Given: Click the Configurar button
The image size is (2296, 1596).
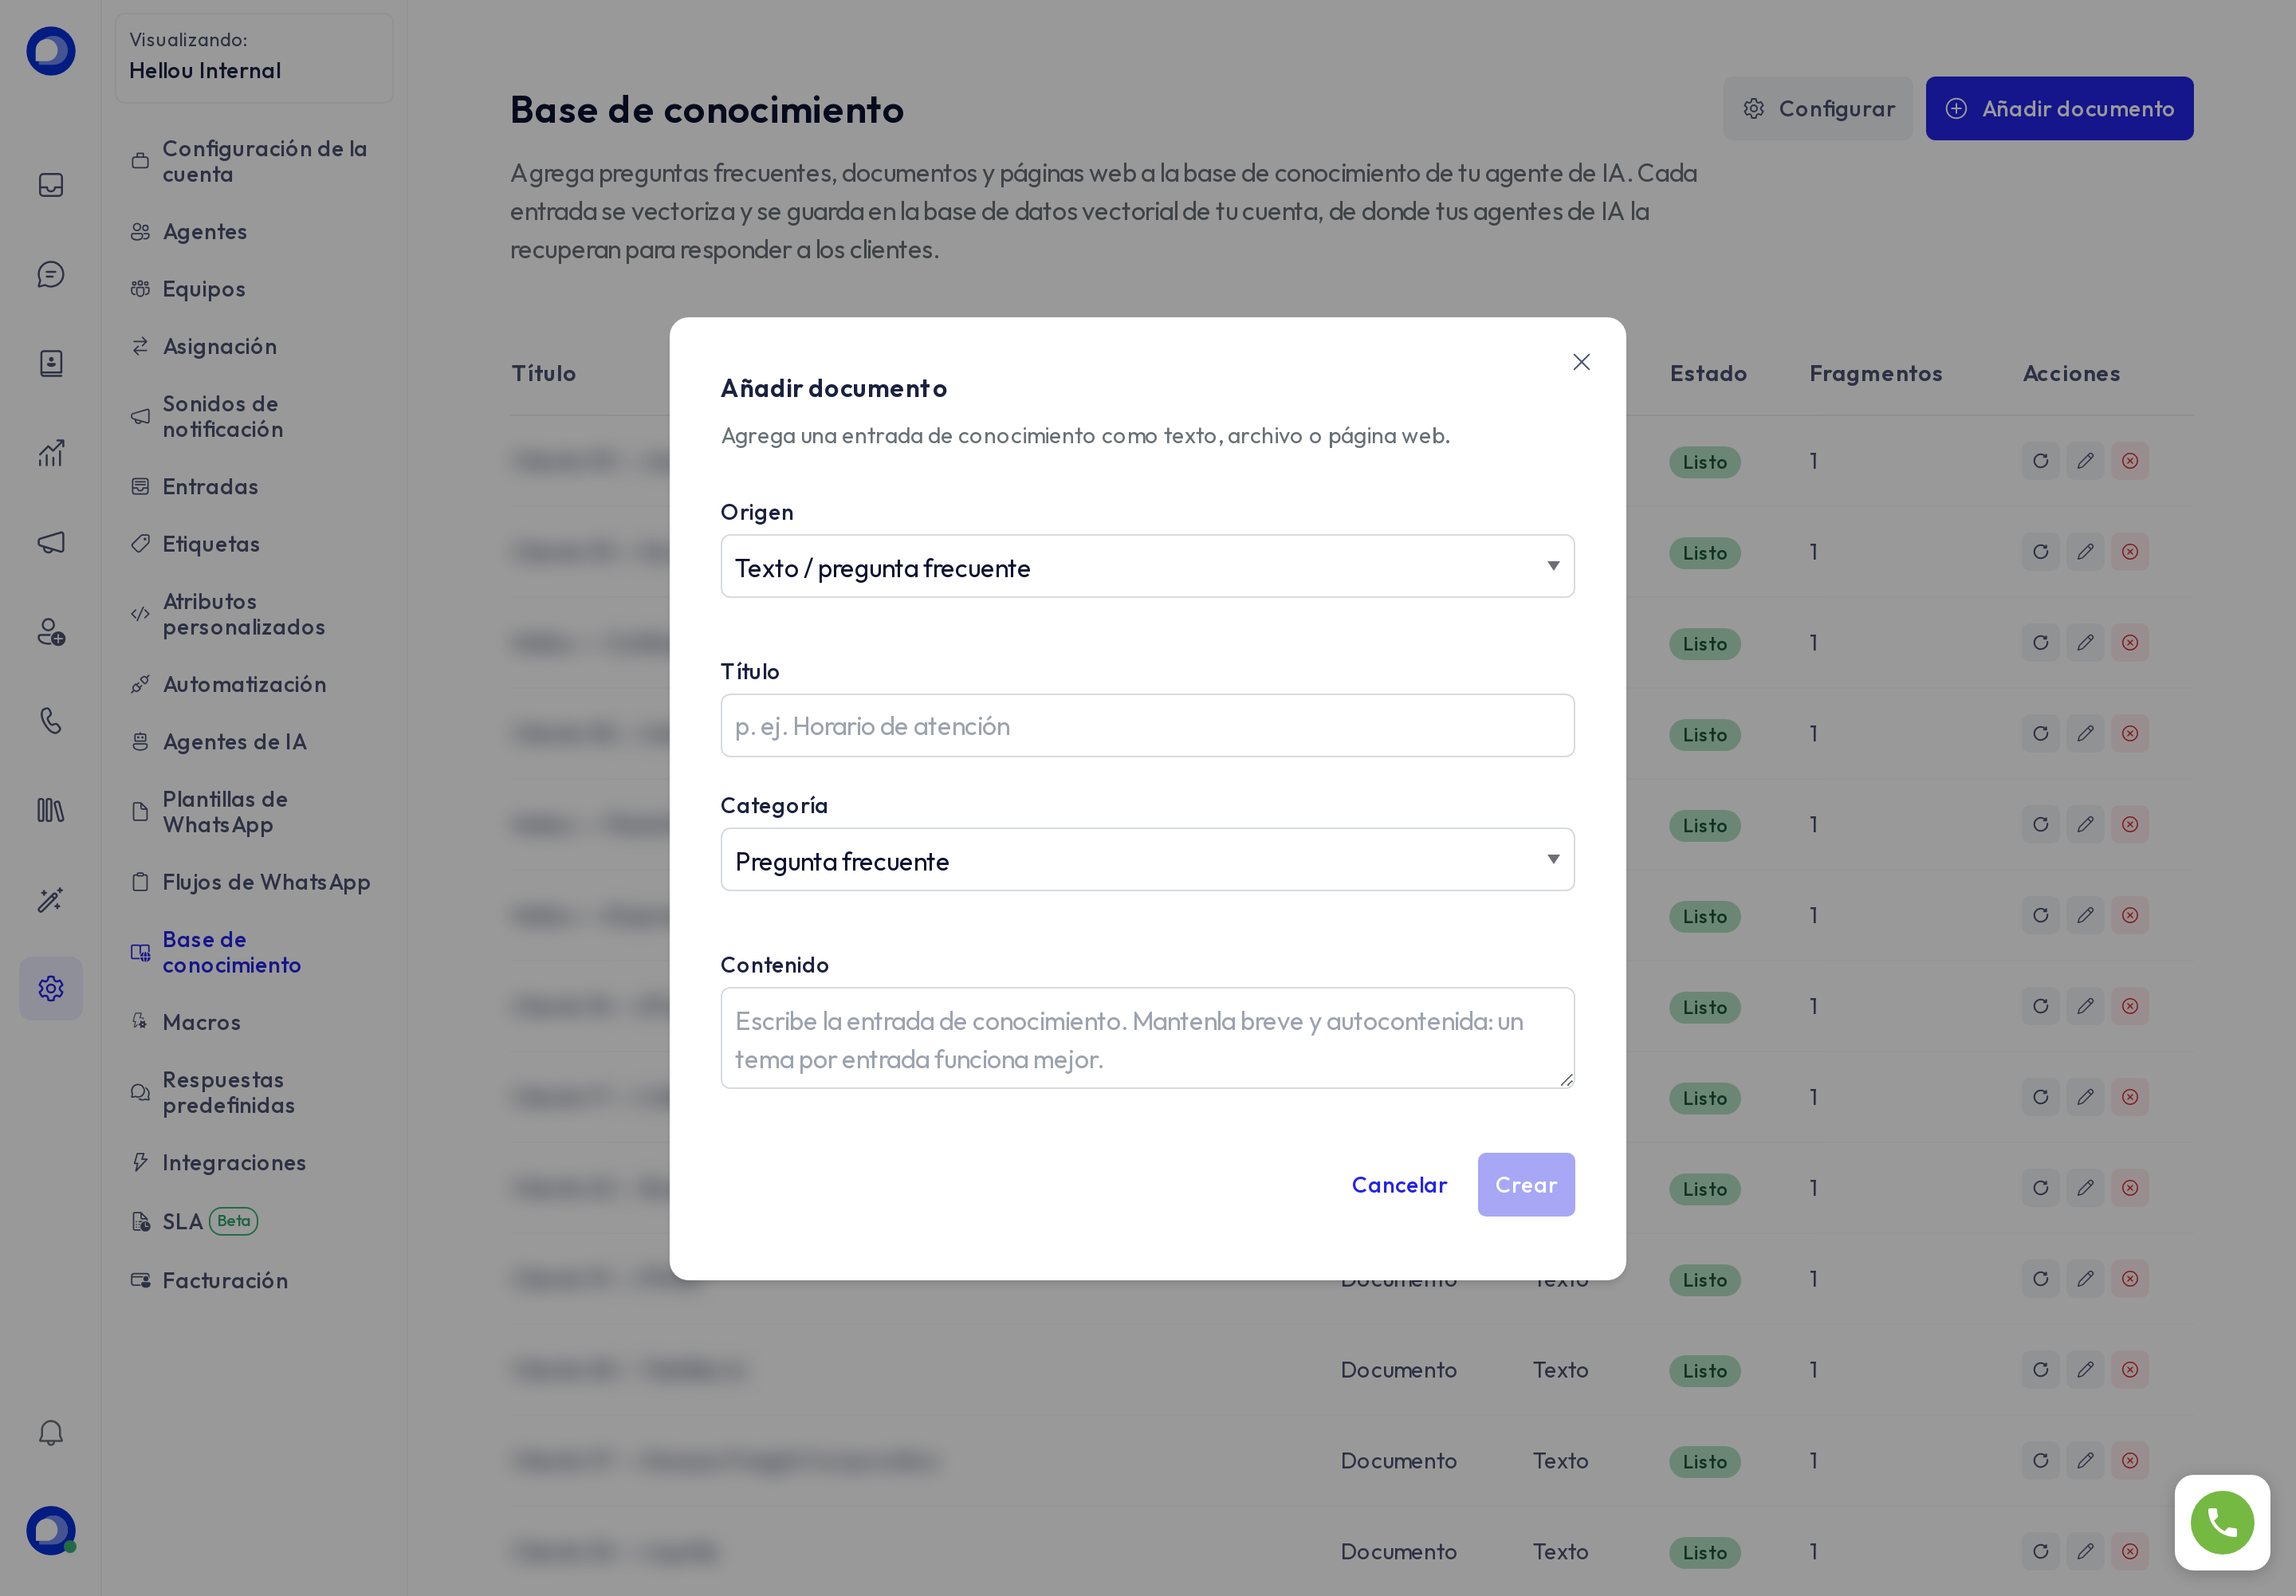Looking at the screenshot, I should pos(1818,109).
